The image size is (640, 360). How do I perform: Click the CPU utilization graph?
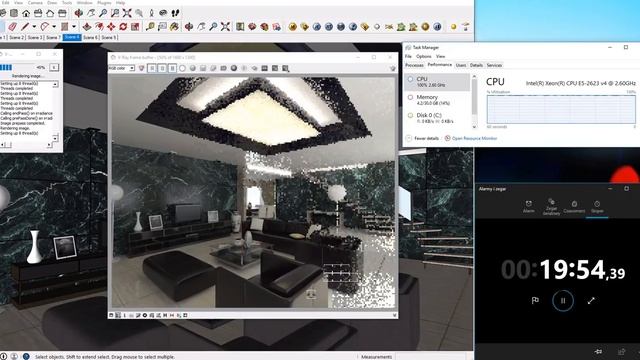click(561, 109)
